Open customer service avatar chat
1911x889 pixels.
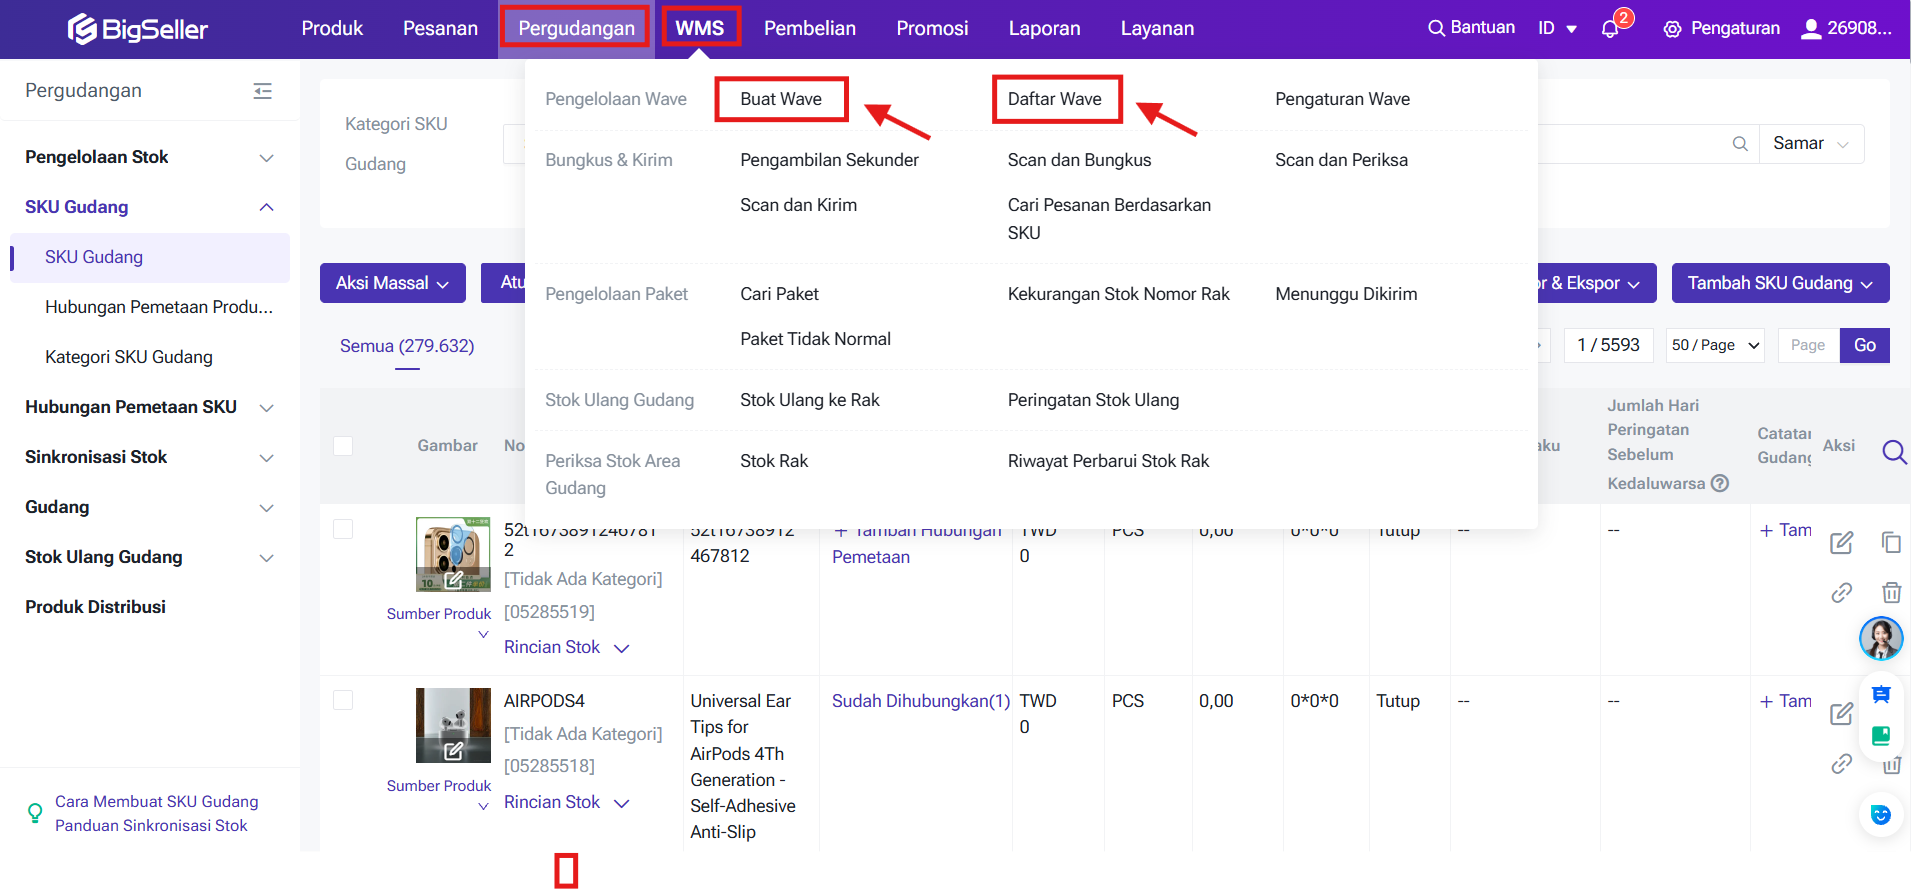(x=1881, y=639)
